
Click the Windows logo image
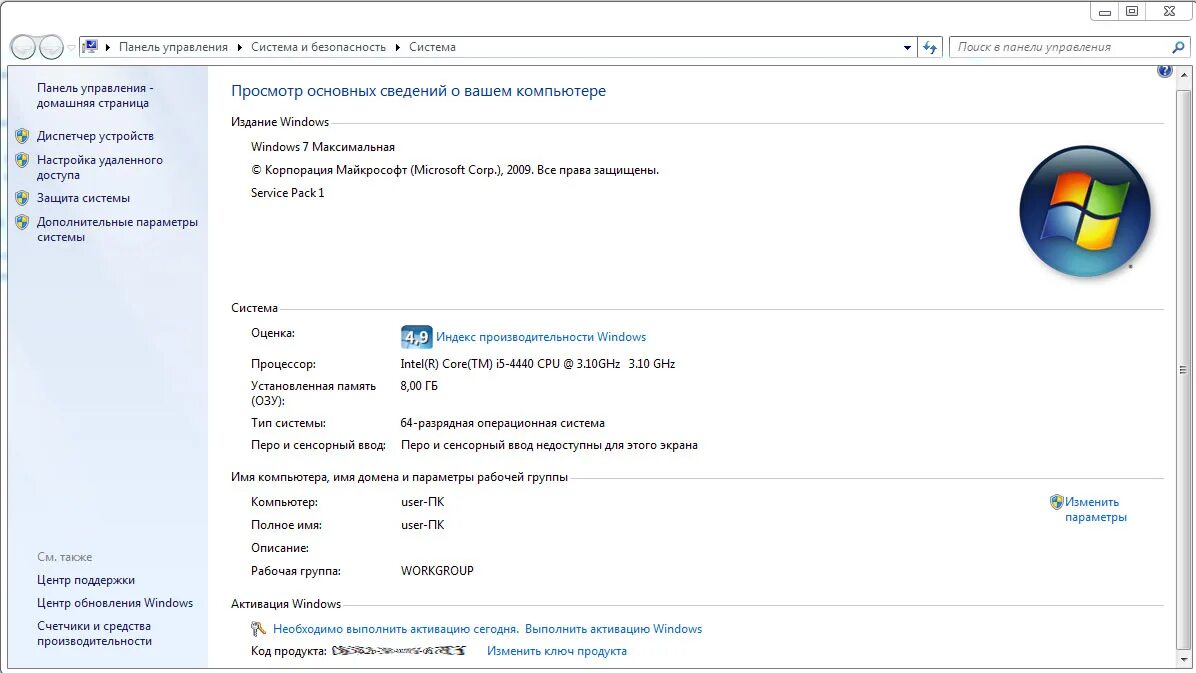tap(1085, 211)
